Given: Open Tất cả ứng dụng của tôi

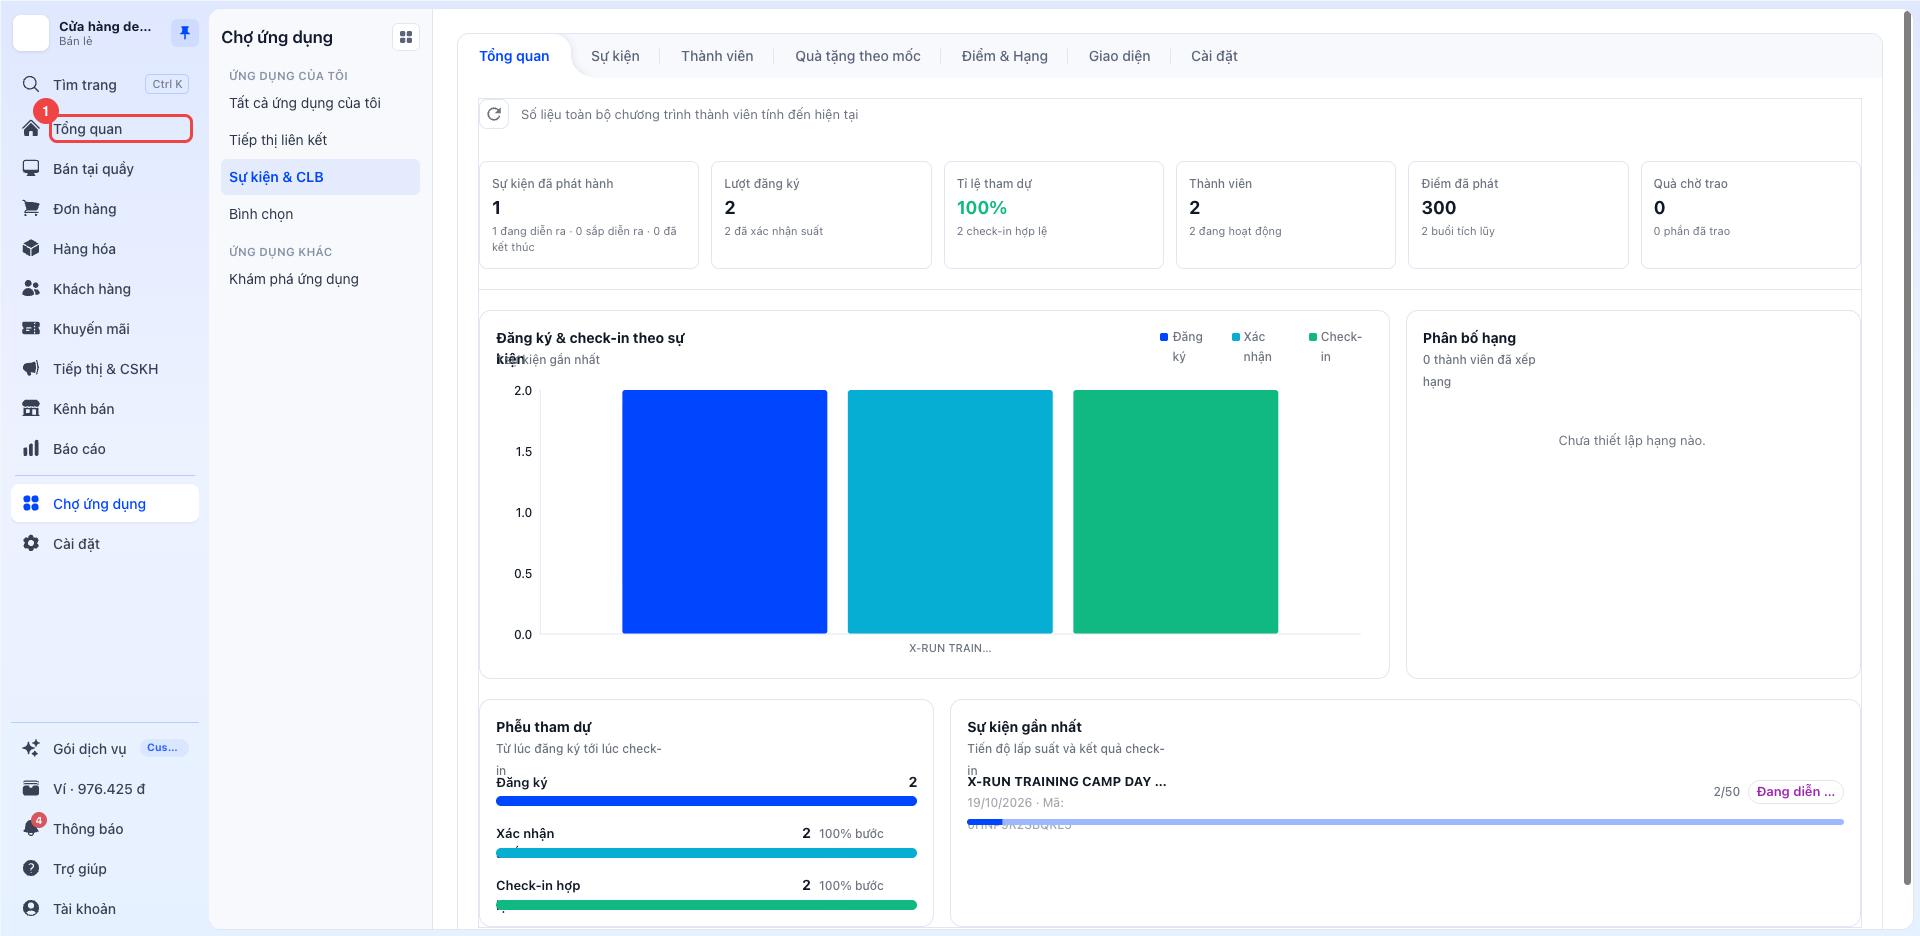Looking at the screenshot, I should (320, 103).
